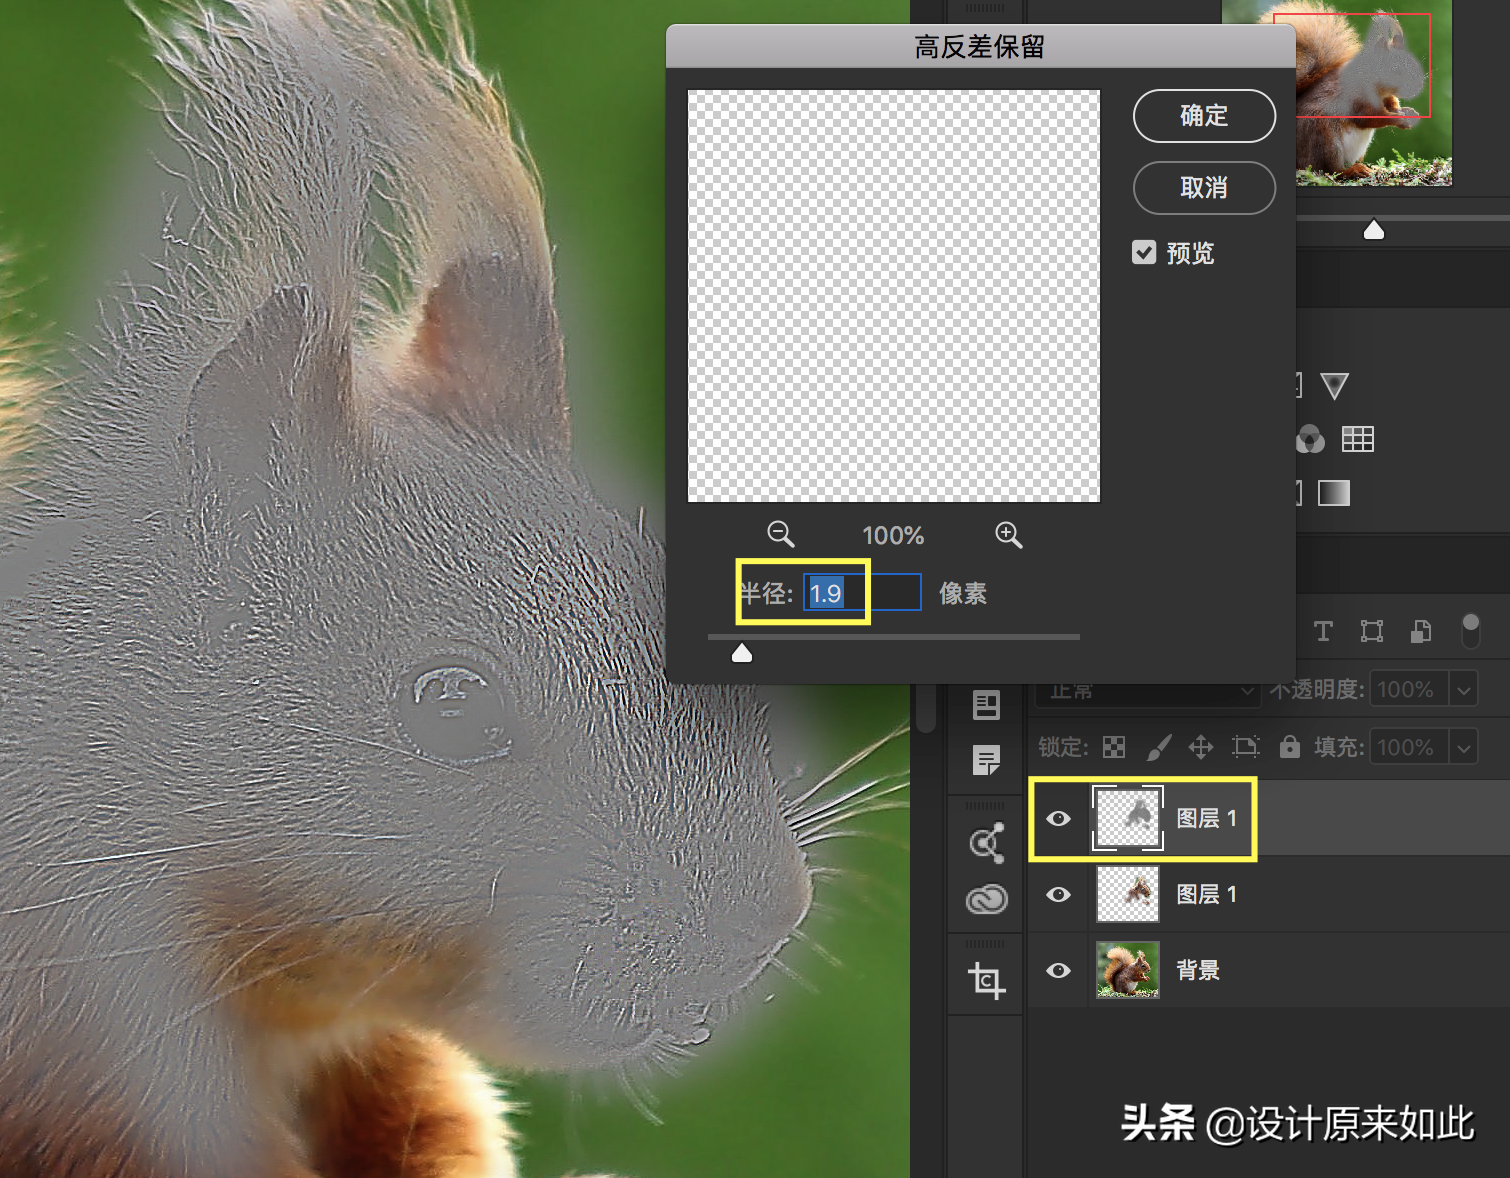
Task: Click the 100% zoom value in High Pass dialog
Action: [893, 536]
